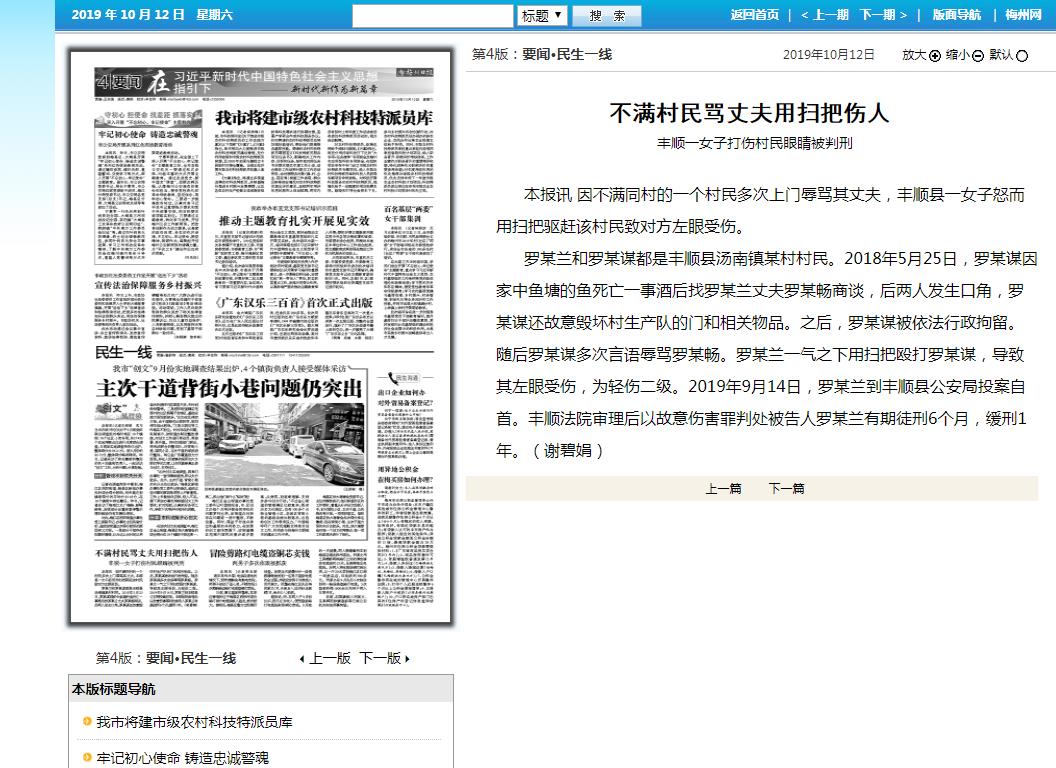Open previous page 上一版 below the thumbnail
Screen dimensions: 1056x768
click(330, 658)
